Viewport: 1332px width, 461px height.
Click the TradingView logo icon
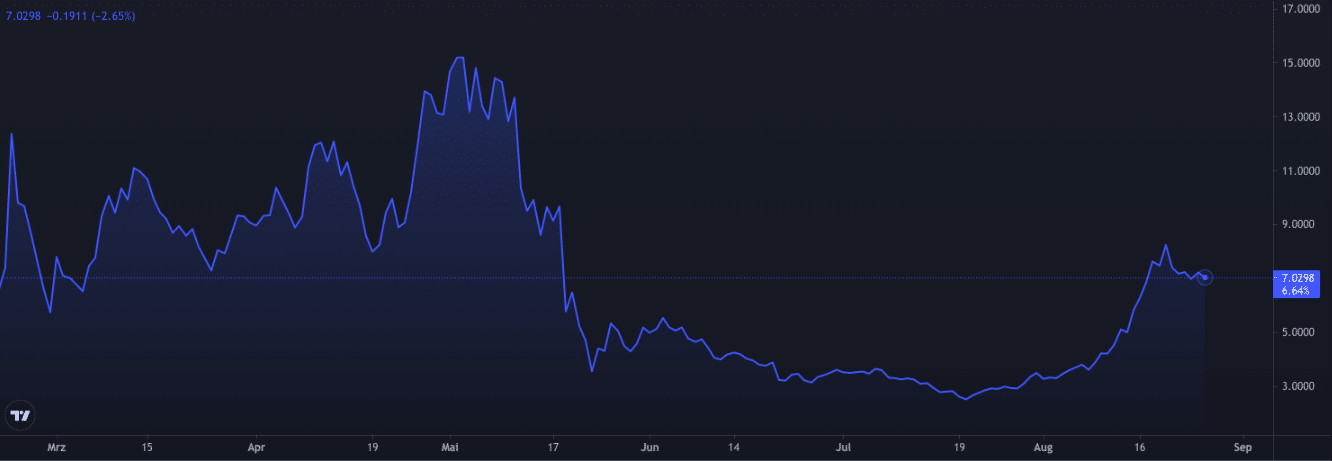click(x=20, y=415)
